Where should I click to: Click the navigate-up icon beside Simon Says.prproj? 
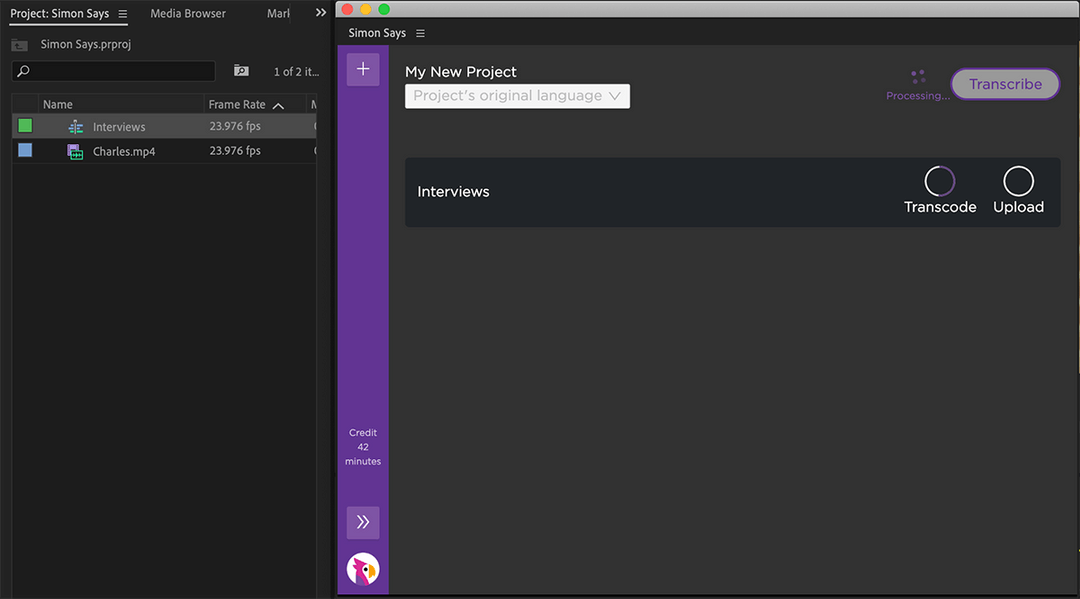point(20,44)
